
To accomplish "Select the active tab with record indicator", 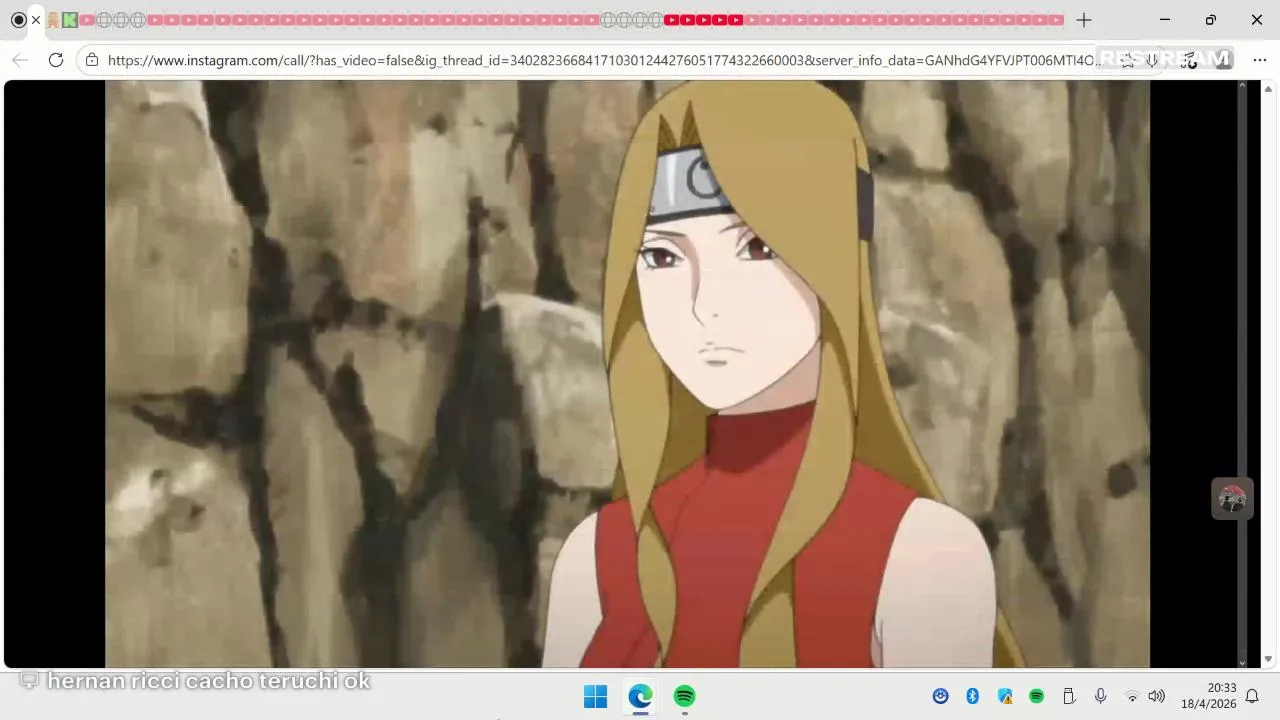I will pyautogui.click(x=18, y=20).
